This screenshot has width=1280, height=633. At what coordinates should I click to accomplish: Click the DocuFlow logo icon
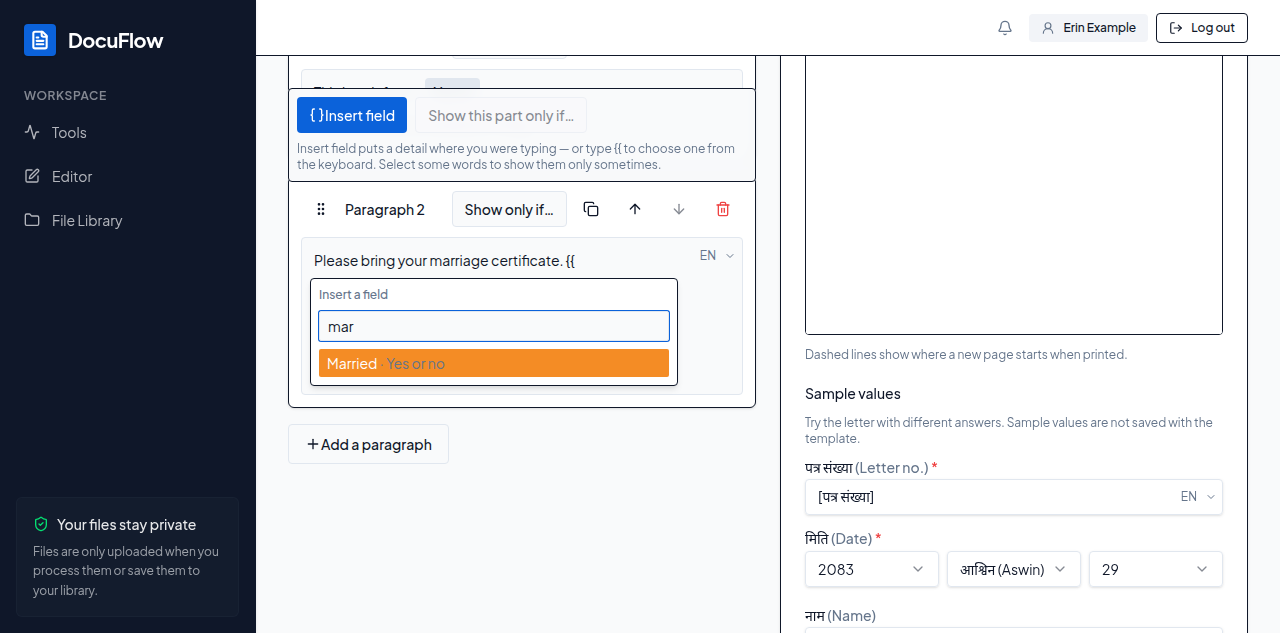40,40
